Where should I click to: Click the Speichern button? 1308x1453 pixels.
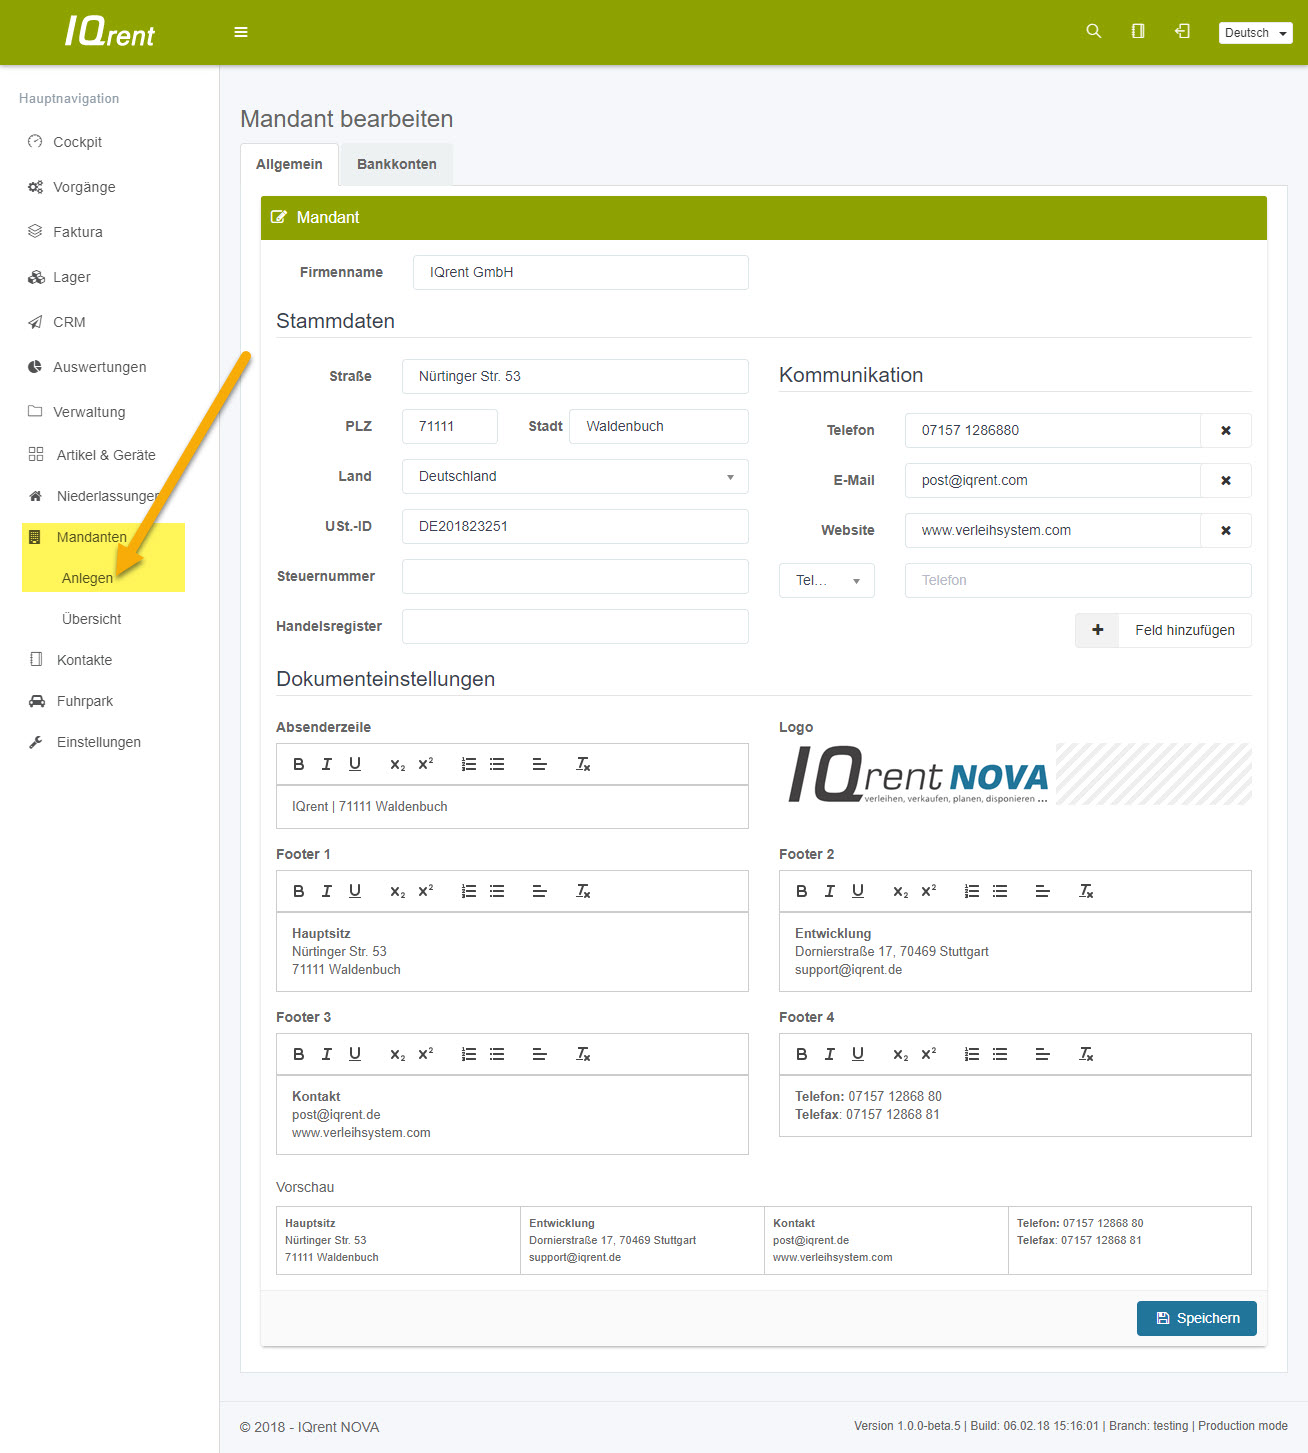click(x=1197, y=1318)
